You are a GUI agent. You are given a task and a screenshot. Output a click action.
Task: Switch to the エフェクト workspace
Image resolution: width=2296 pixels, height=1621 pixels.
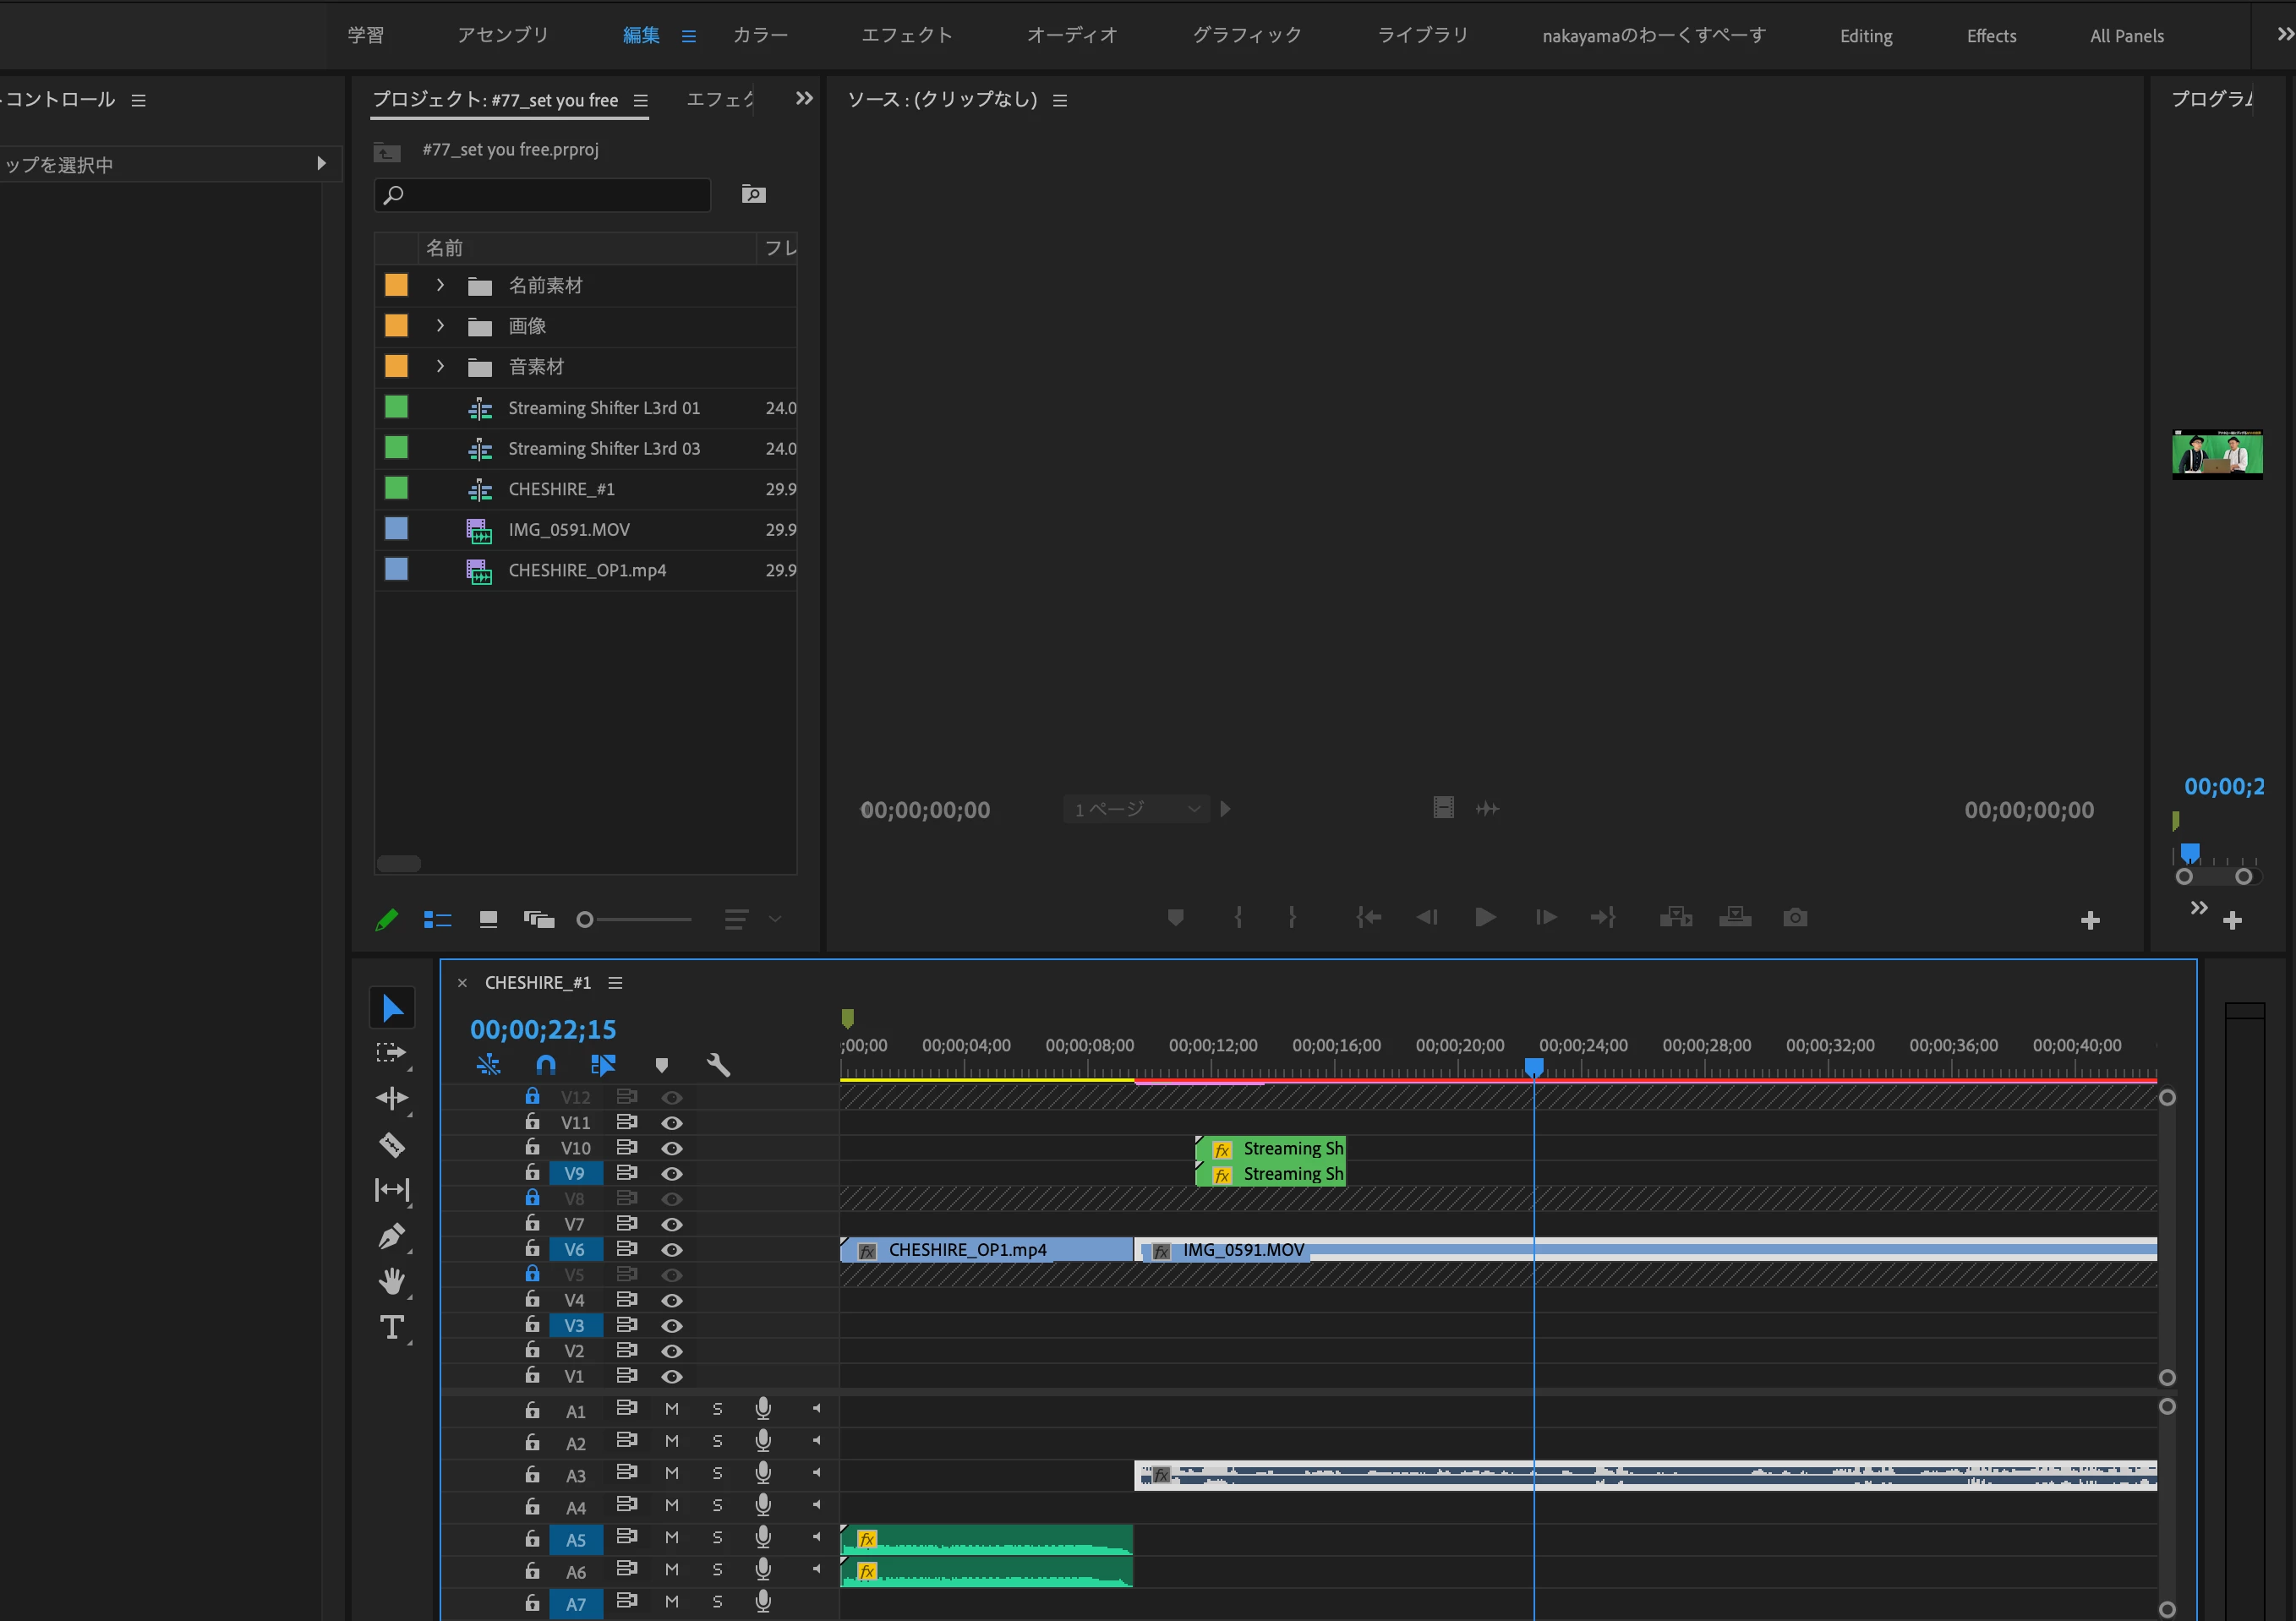click(907, 35)
